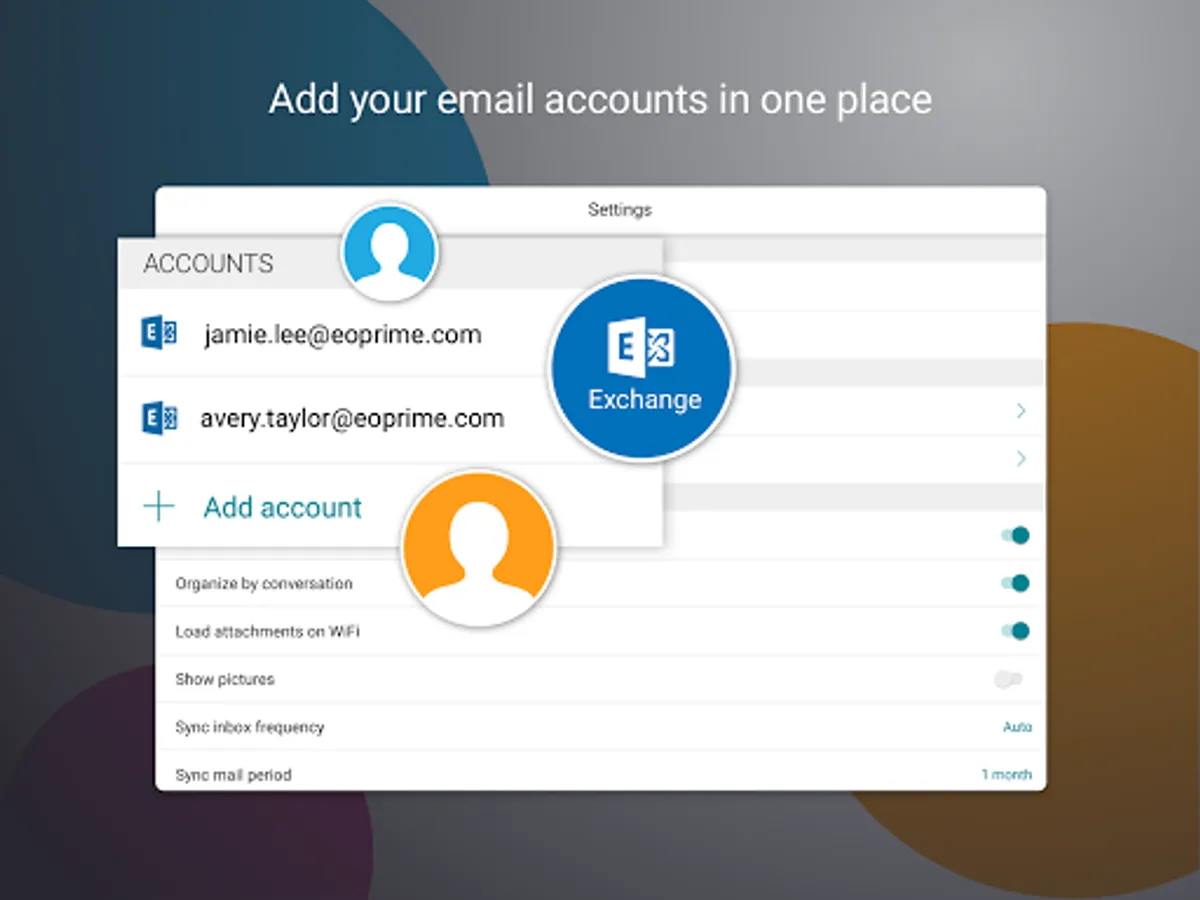Expand the upper chevron settings row

tap(1021, 411)
